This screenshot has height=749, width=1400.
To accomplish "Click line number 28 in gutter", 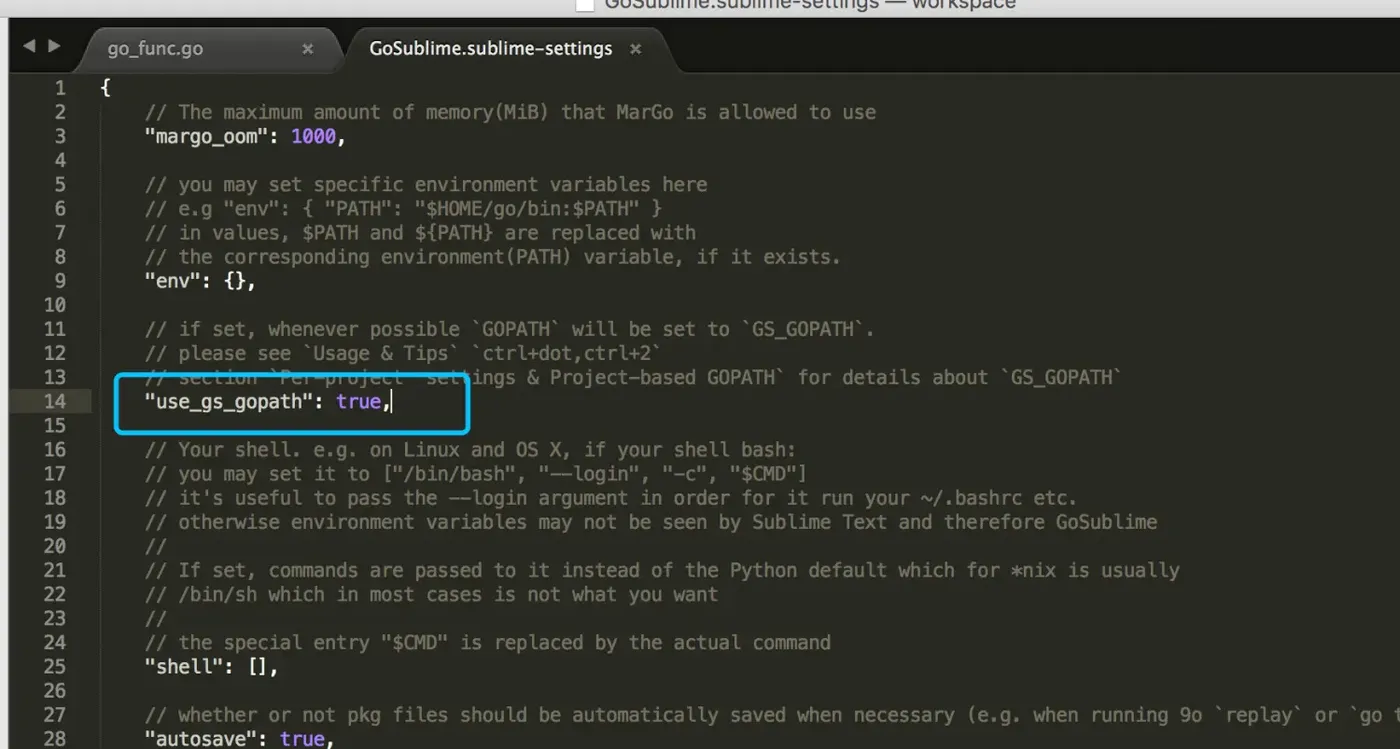I will 54,739.
